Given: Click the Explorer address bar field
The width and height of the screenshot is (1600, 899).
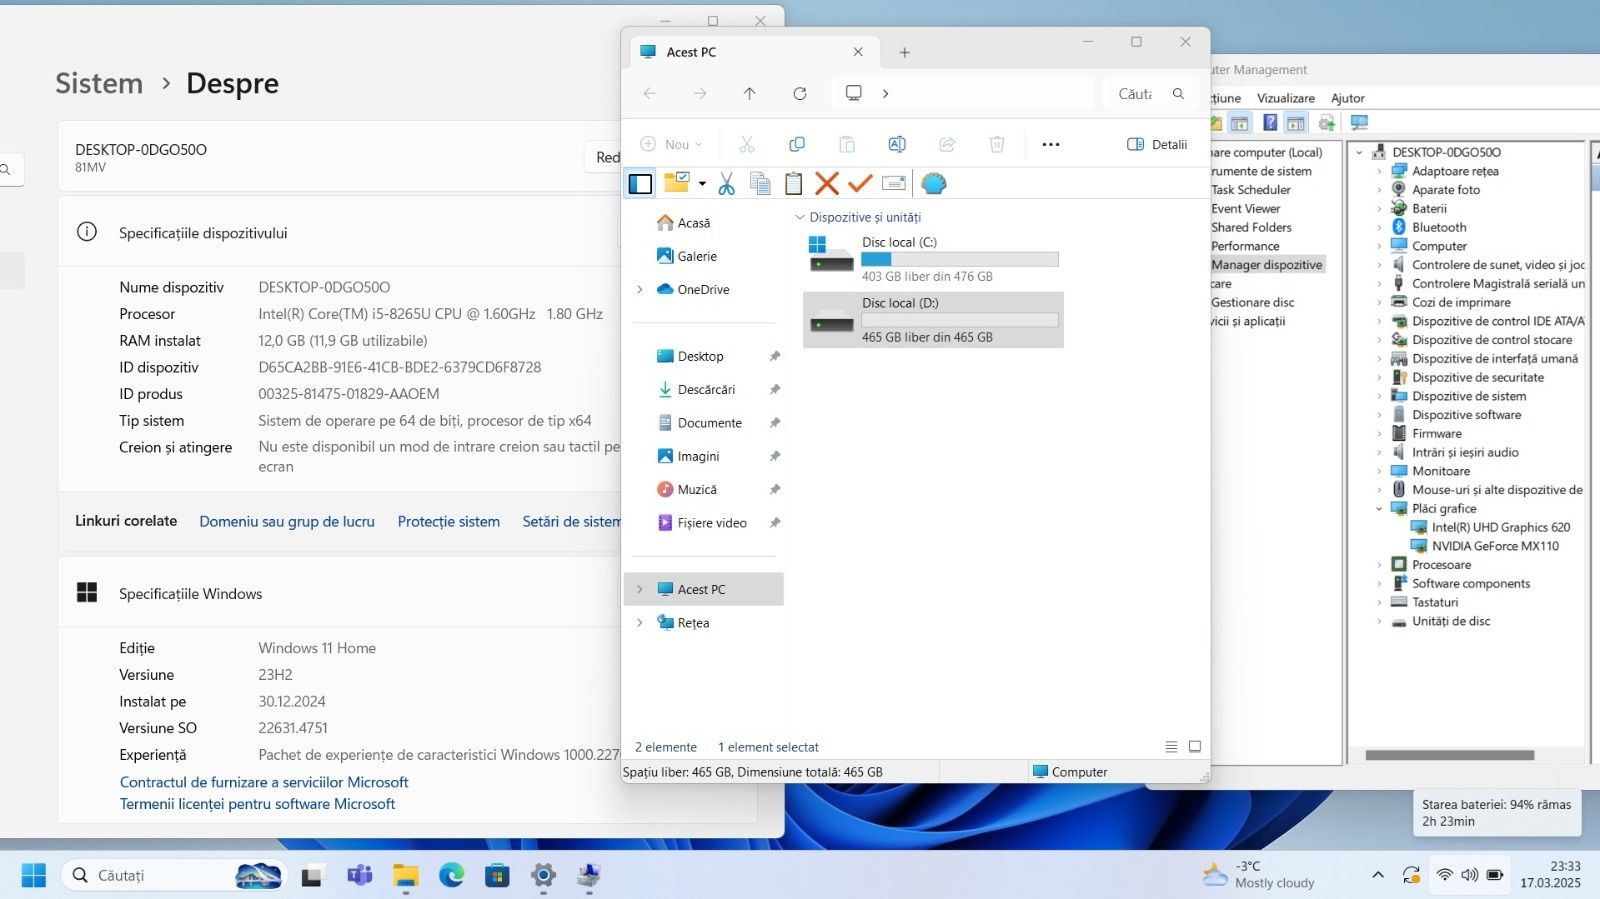Looking at the screenshot, I should coord(963,93).
